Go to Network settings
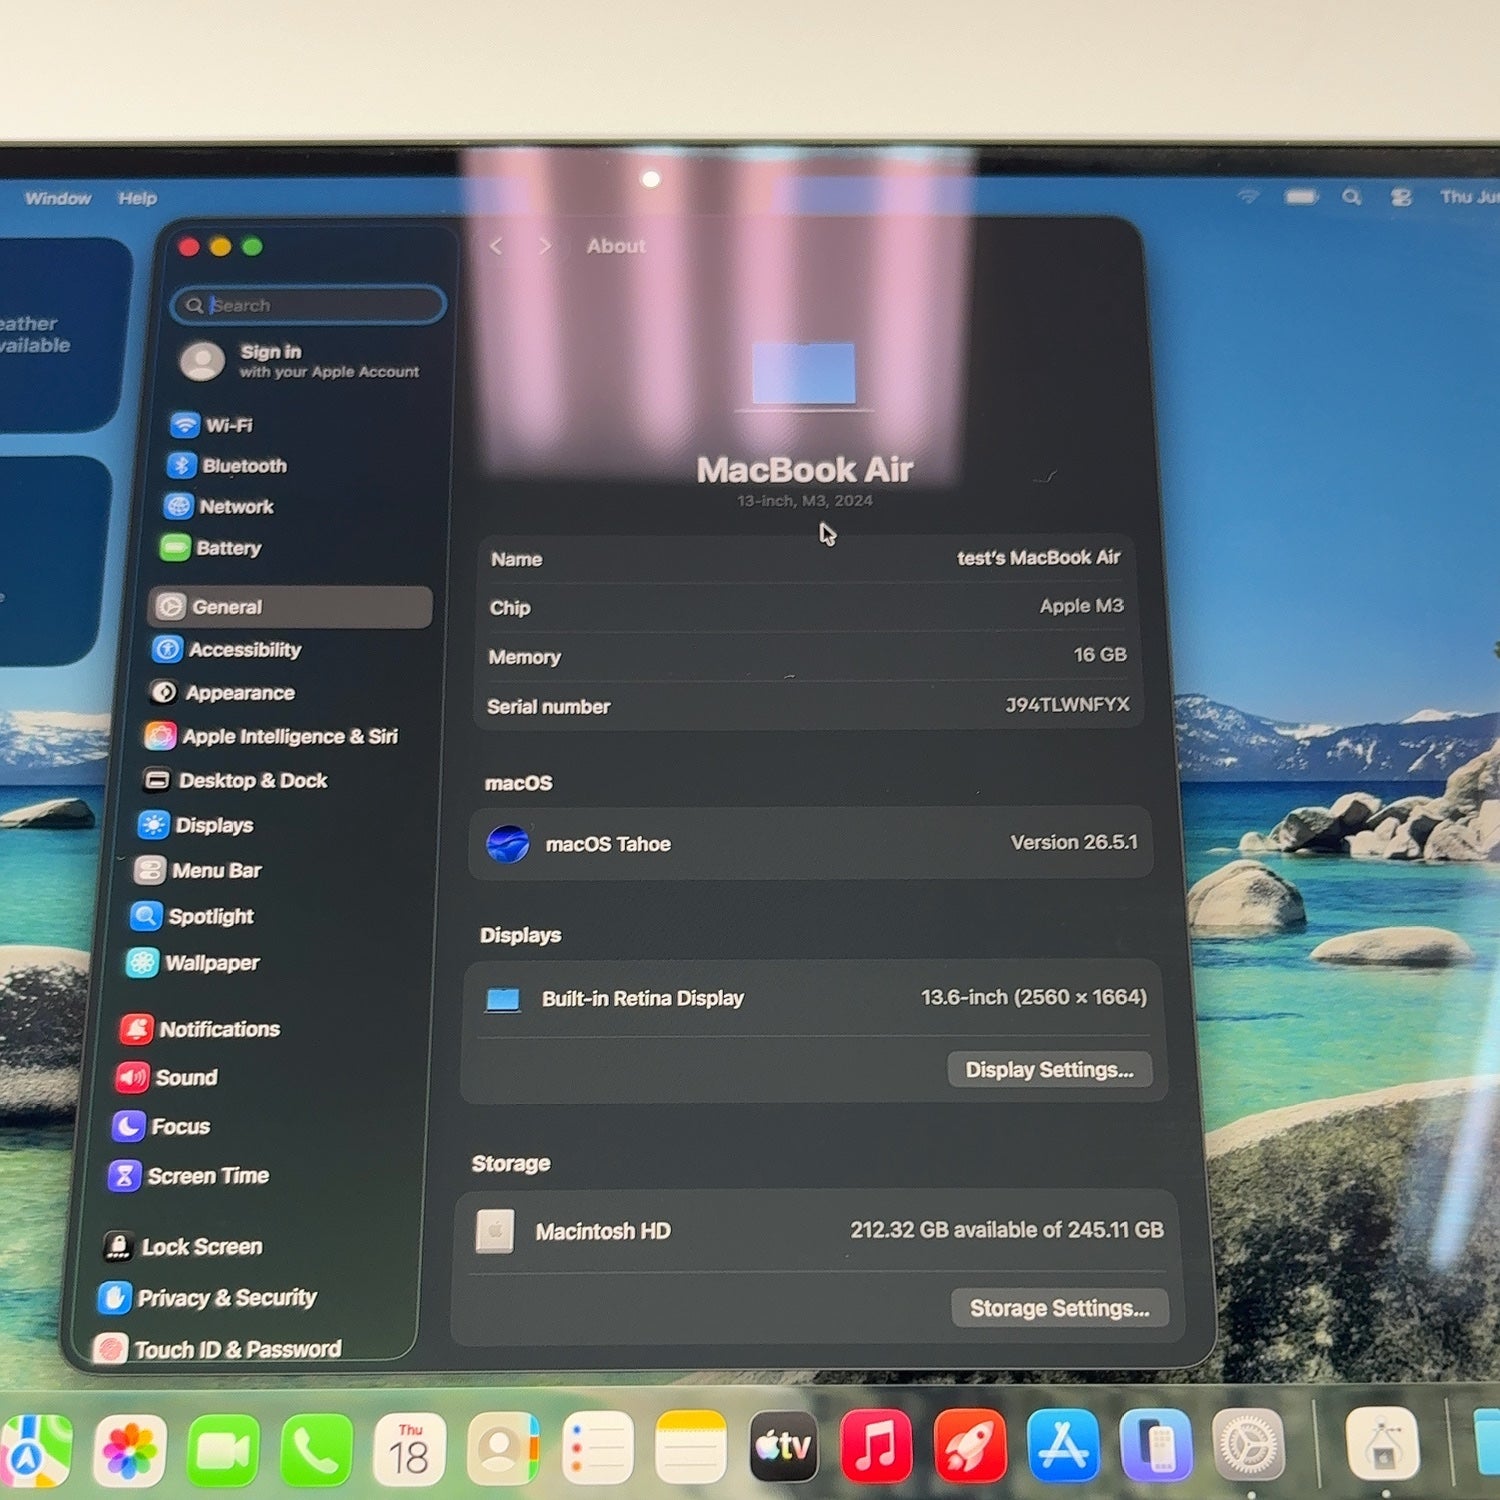 pyautogui.click(x=218, y=507)
